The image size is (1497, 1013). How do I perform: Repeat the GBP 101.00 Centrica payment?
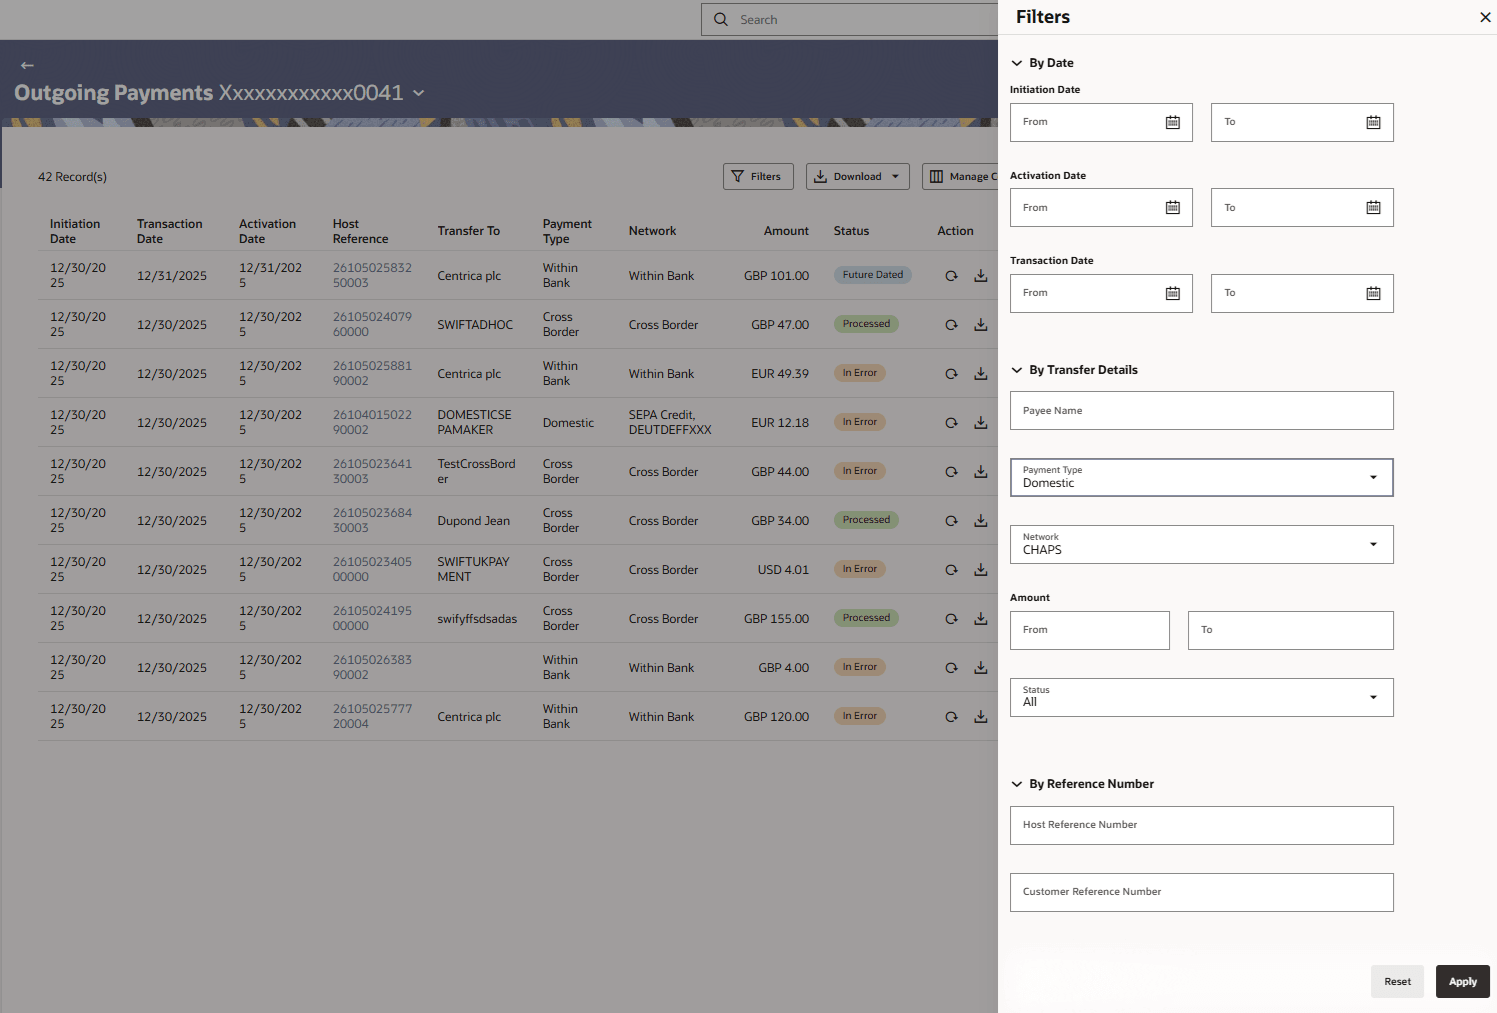(x=951, y=276)
